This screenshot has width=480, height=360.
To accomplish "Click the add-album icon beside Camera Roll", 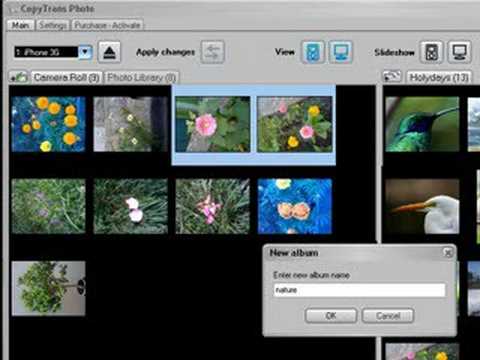I will 19,77.
